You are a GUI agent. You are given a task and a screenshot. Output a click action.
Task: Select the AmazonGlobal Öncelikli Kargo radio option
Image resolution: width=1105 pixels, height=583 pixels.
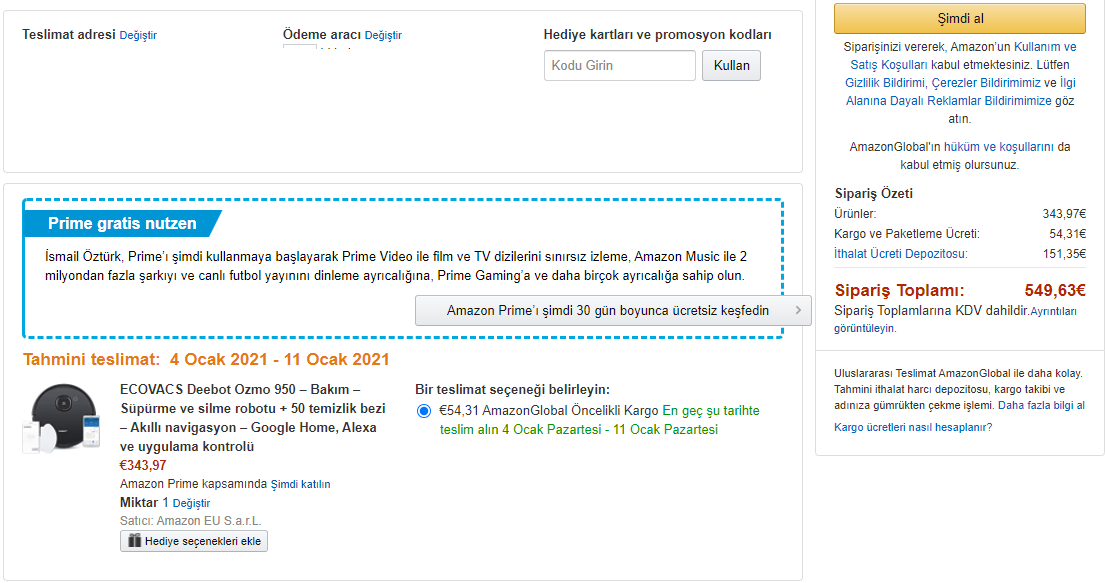pyautogui.click(x=424, y=411)
